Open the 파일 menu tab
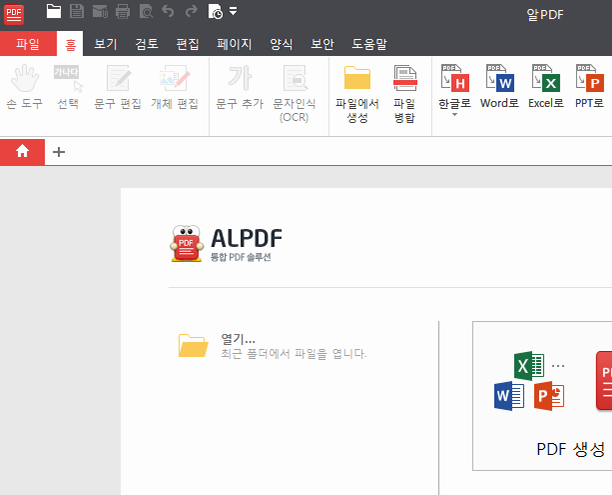Screen dimensions: 612x495 tap(28, 43)
